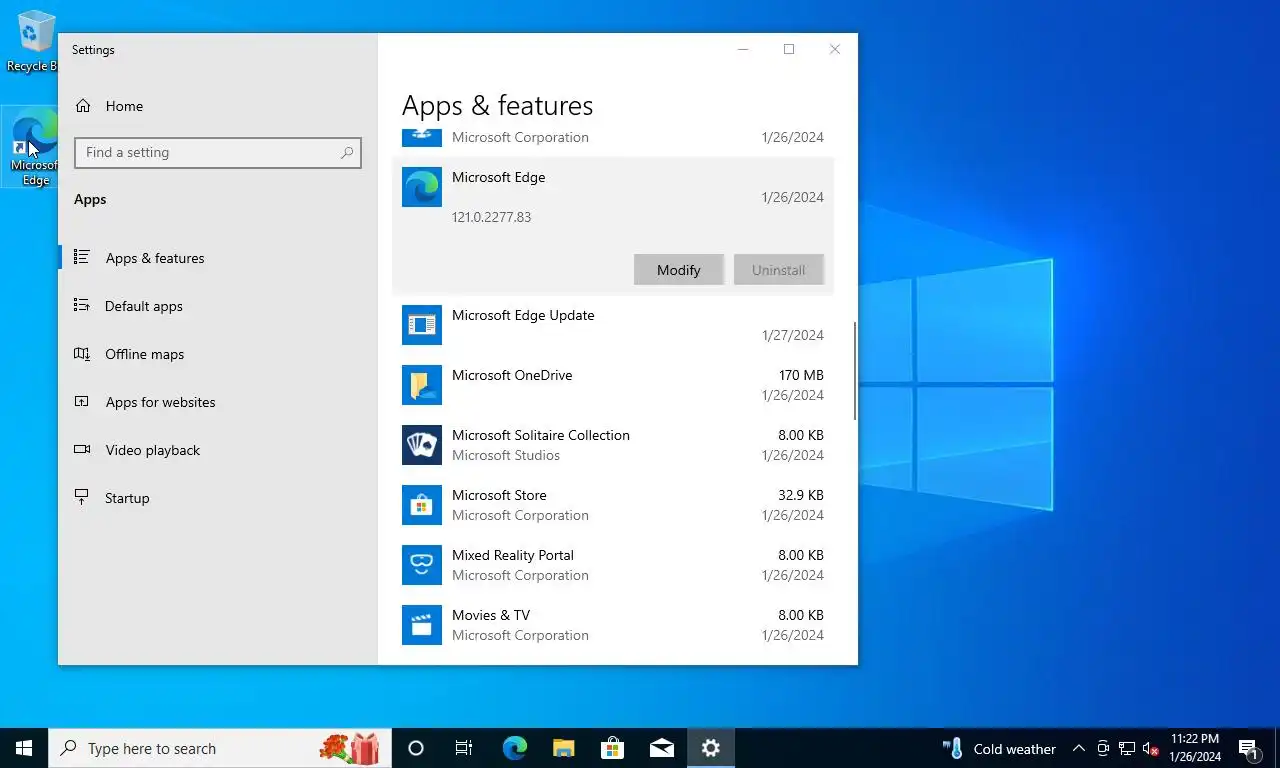Click the Microsoft Studios publisher text
The image size is (1280, 768).
pyautogui.click(x=506, y=455)
